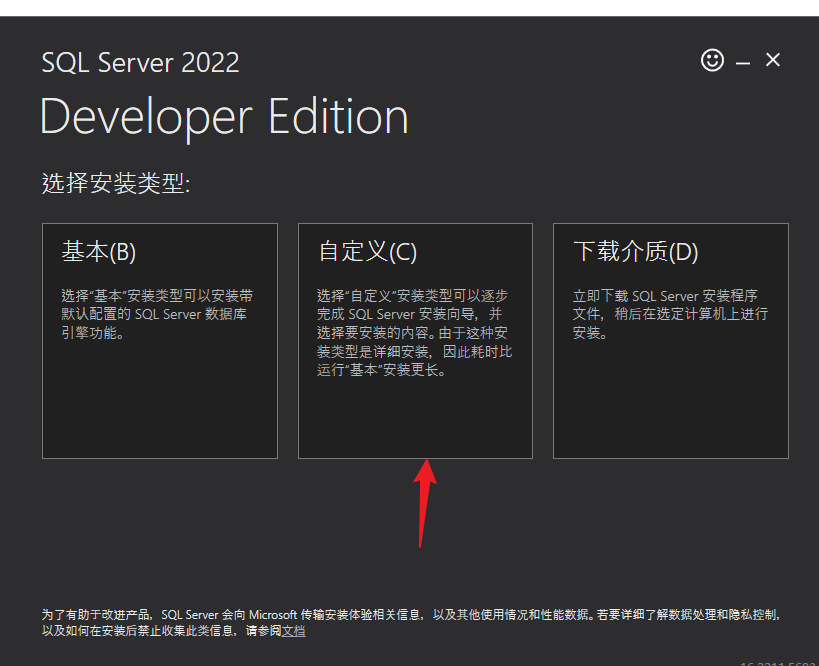
Task: Choose the 基本(B) installation type
Action: pyautogui.click(x=160, y=341)
